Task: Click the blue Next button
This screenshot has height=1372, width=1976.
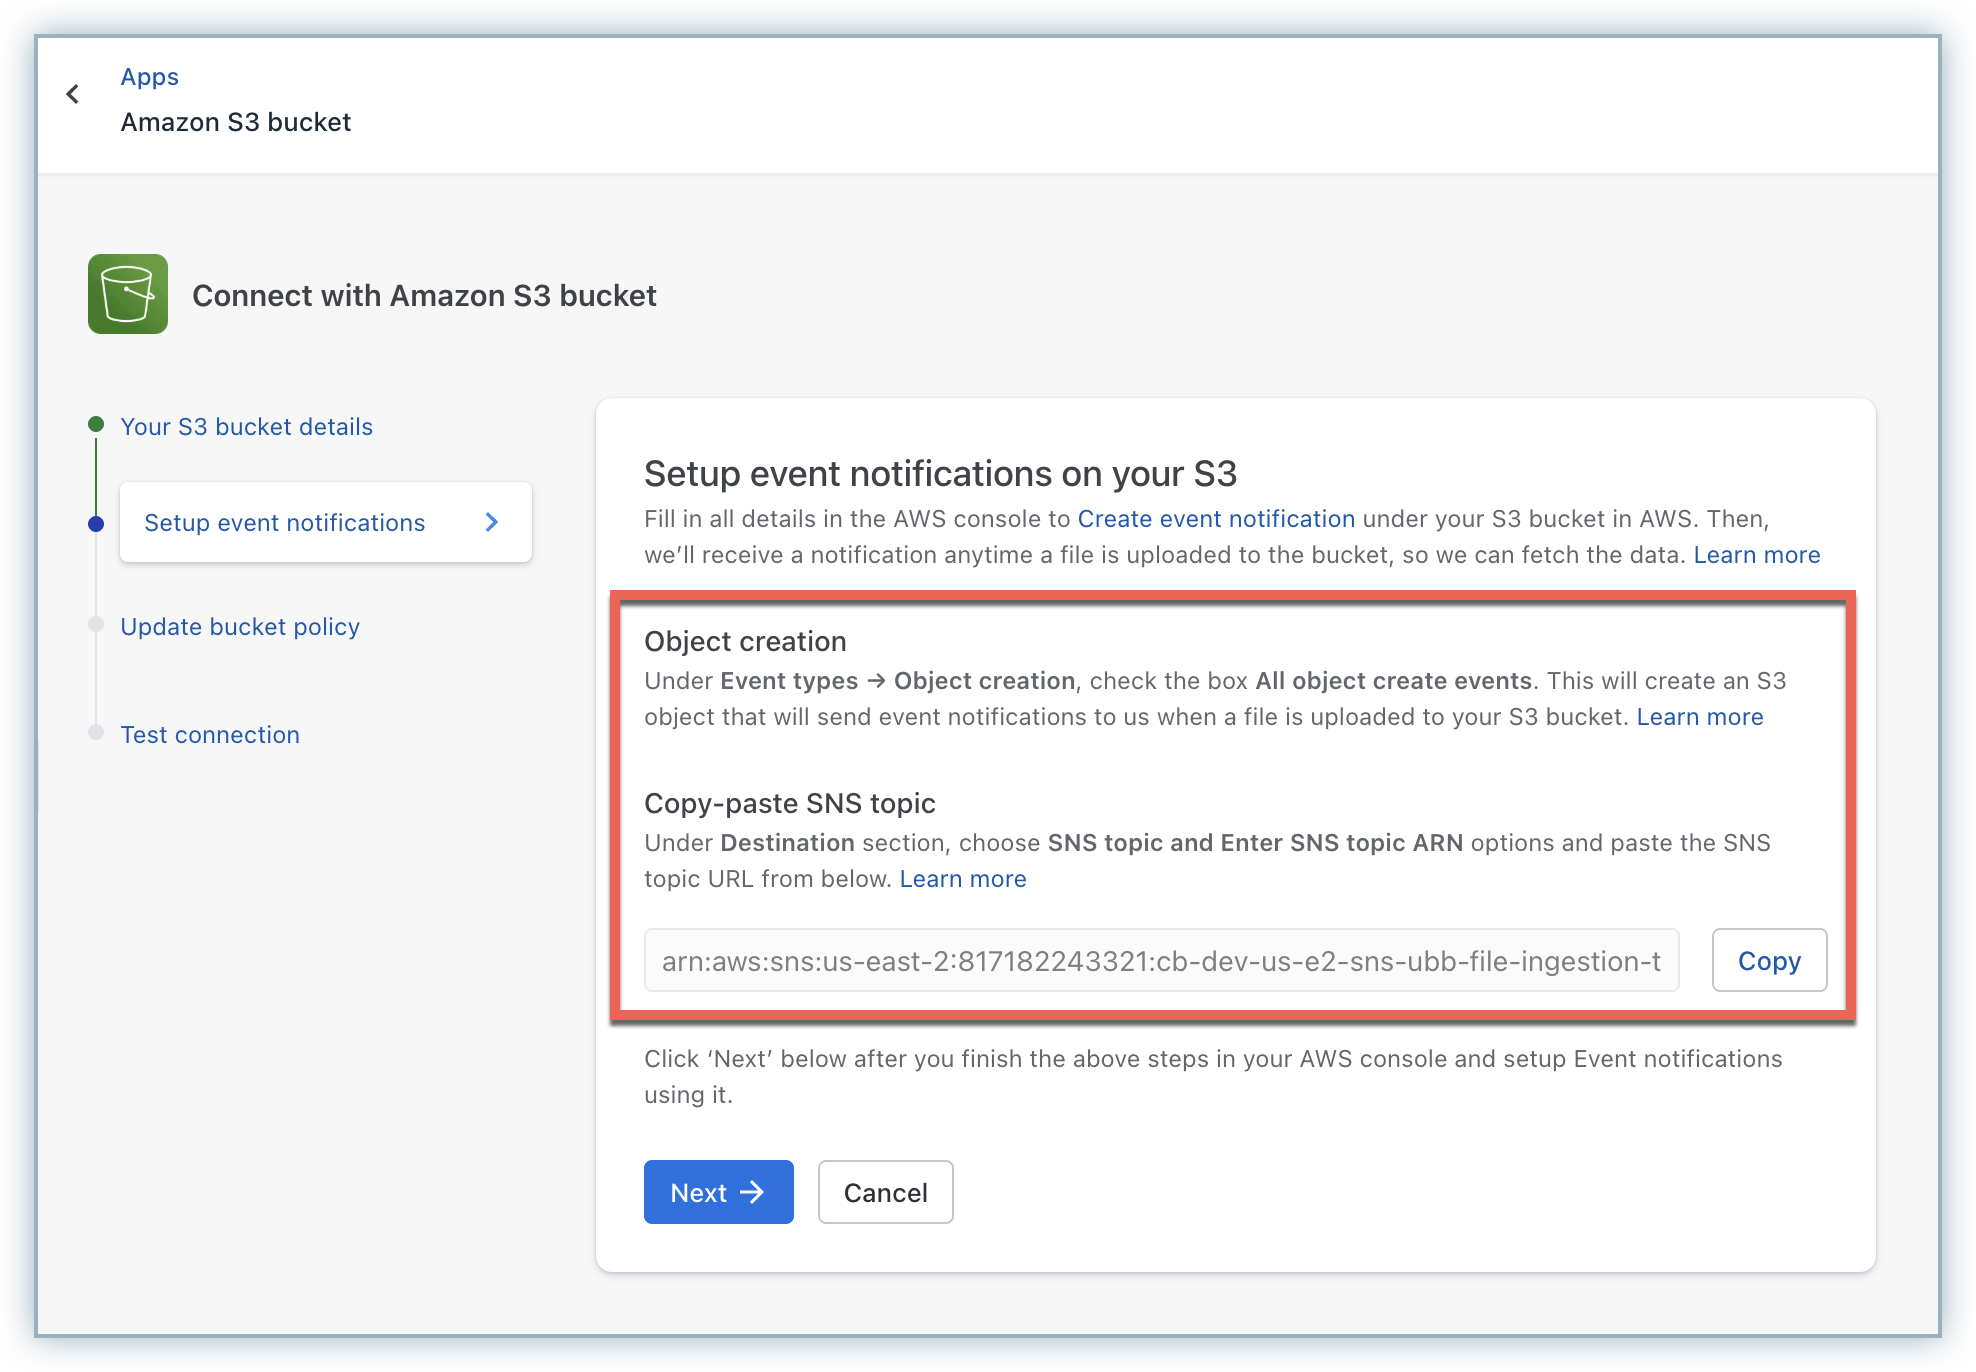Action: tap(718, 1192)
